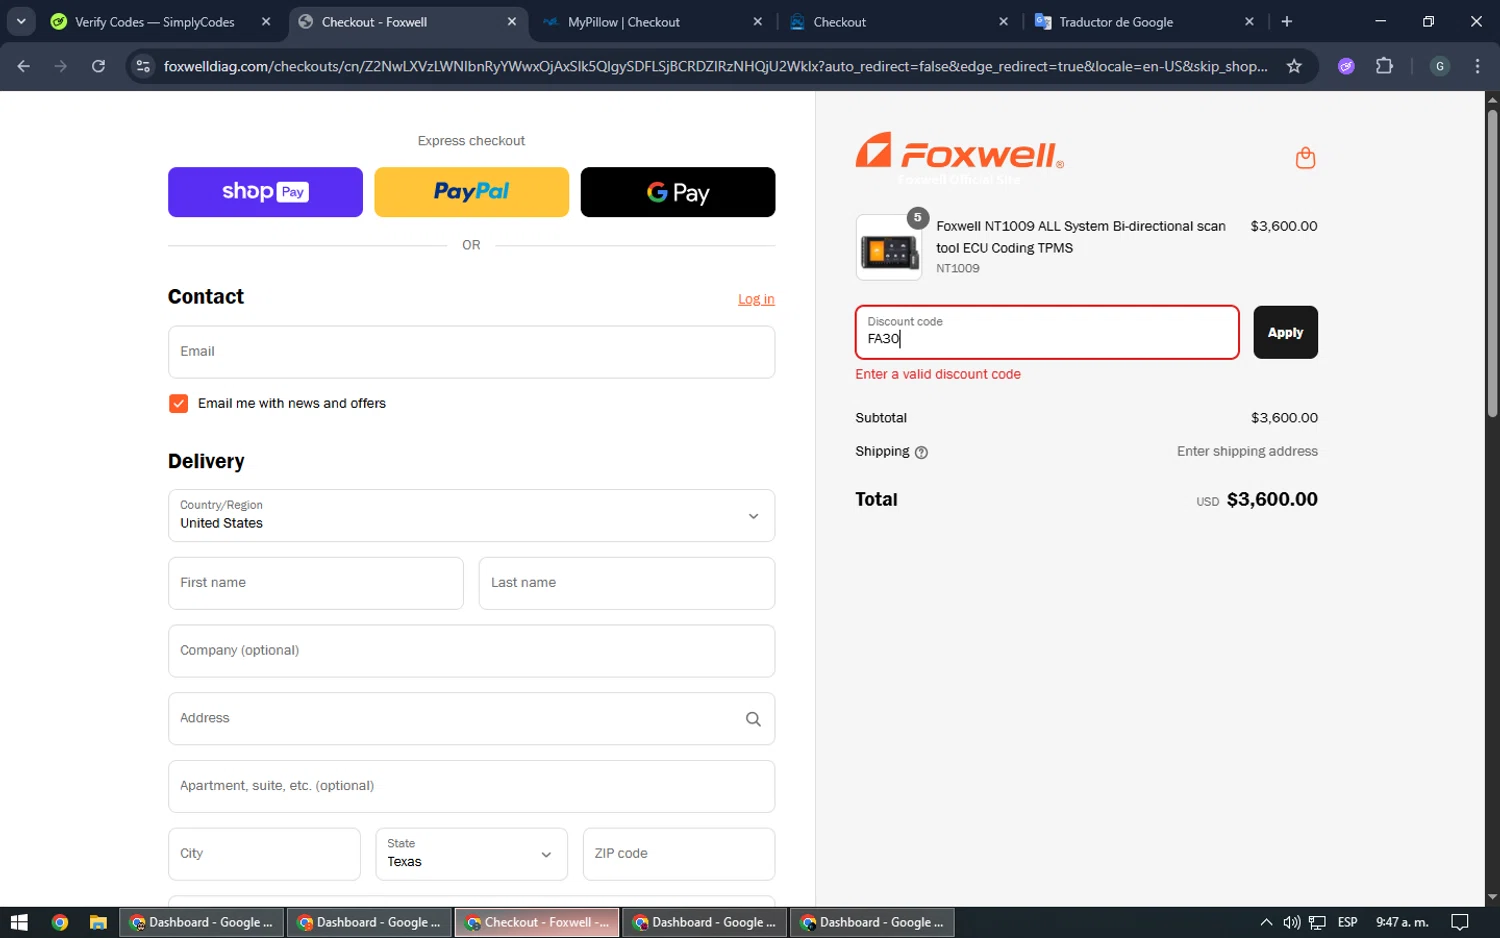The height and width of the screenshot is (938, 1500).
Task: Uncheck Email me with news and offers
Action: click(x=179, y=403)
